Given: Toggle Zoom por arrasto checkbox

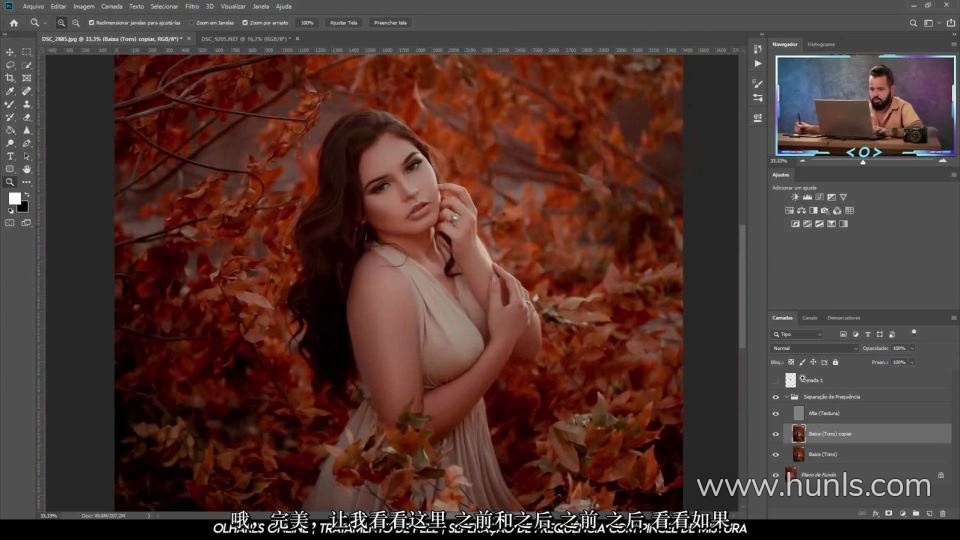Looking at the screenshot, I should (245, 23).
